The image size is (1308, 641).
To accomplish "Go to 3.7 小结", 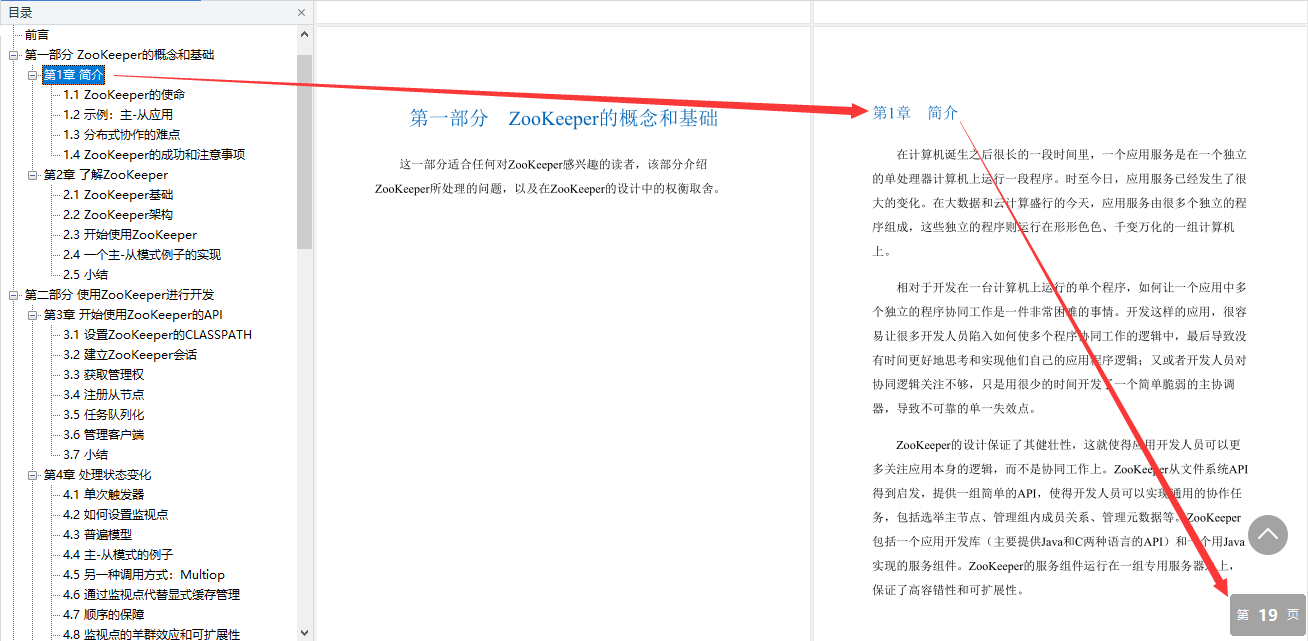I will 86,455.
